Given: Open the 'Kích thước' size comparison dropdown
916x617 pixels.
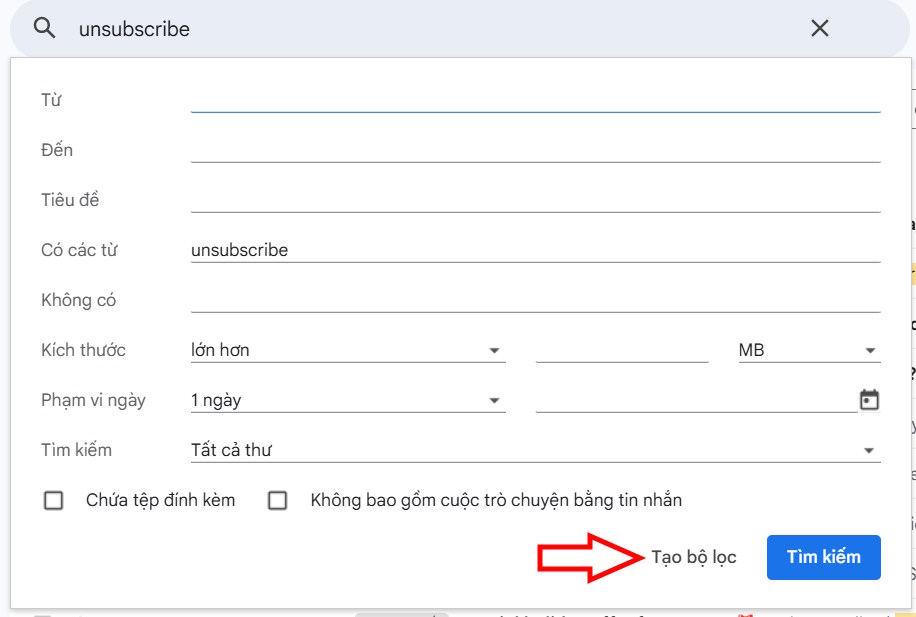Looking at the screenshot, I should pos(493,349).
